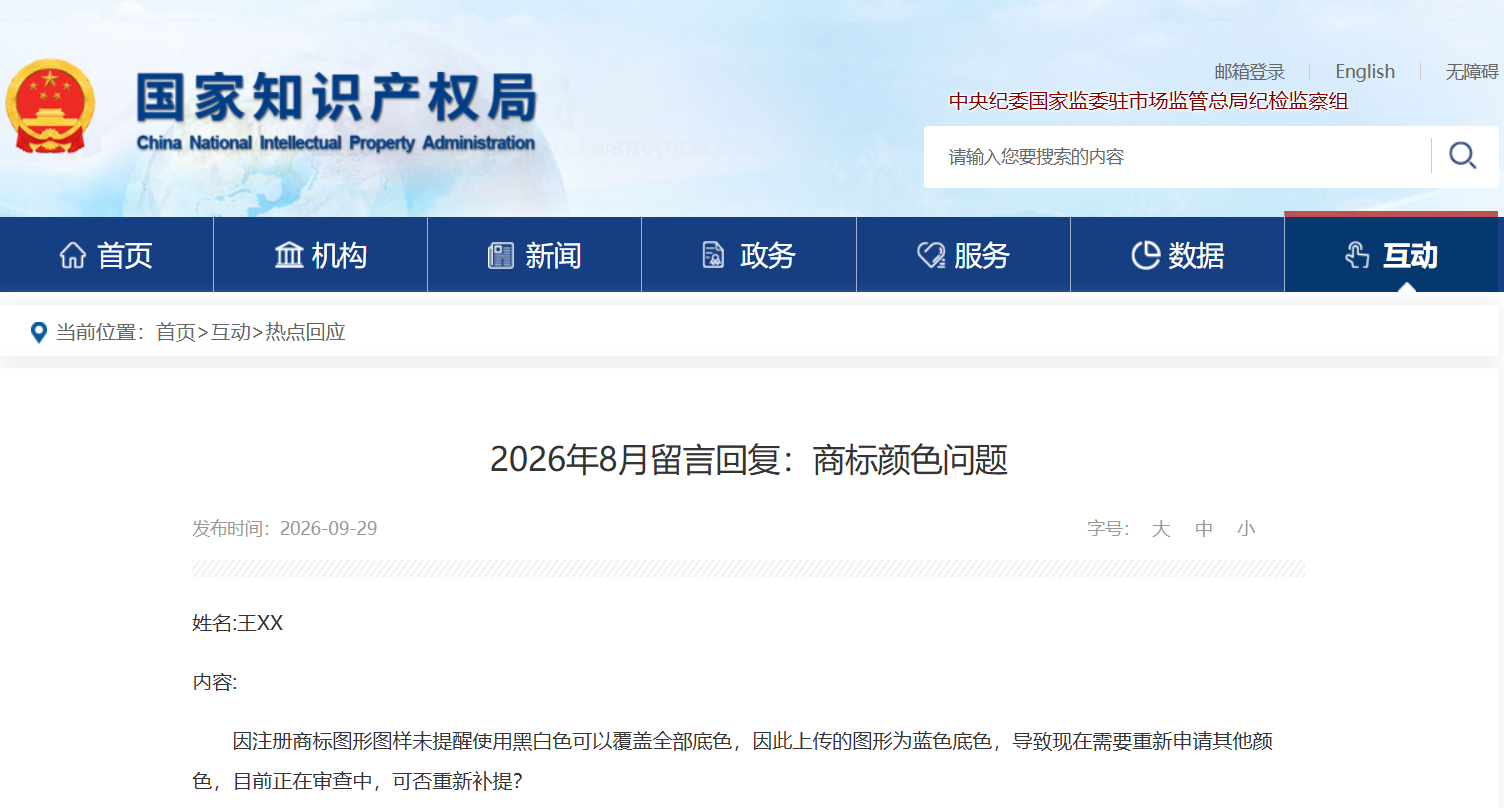Switch to the 政务 navigation tab
The height and width of the screenshot is (808, 1504).
749,255
